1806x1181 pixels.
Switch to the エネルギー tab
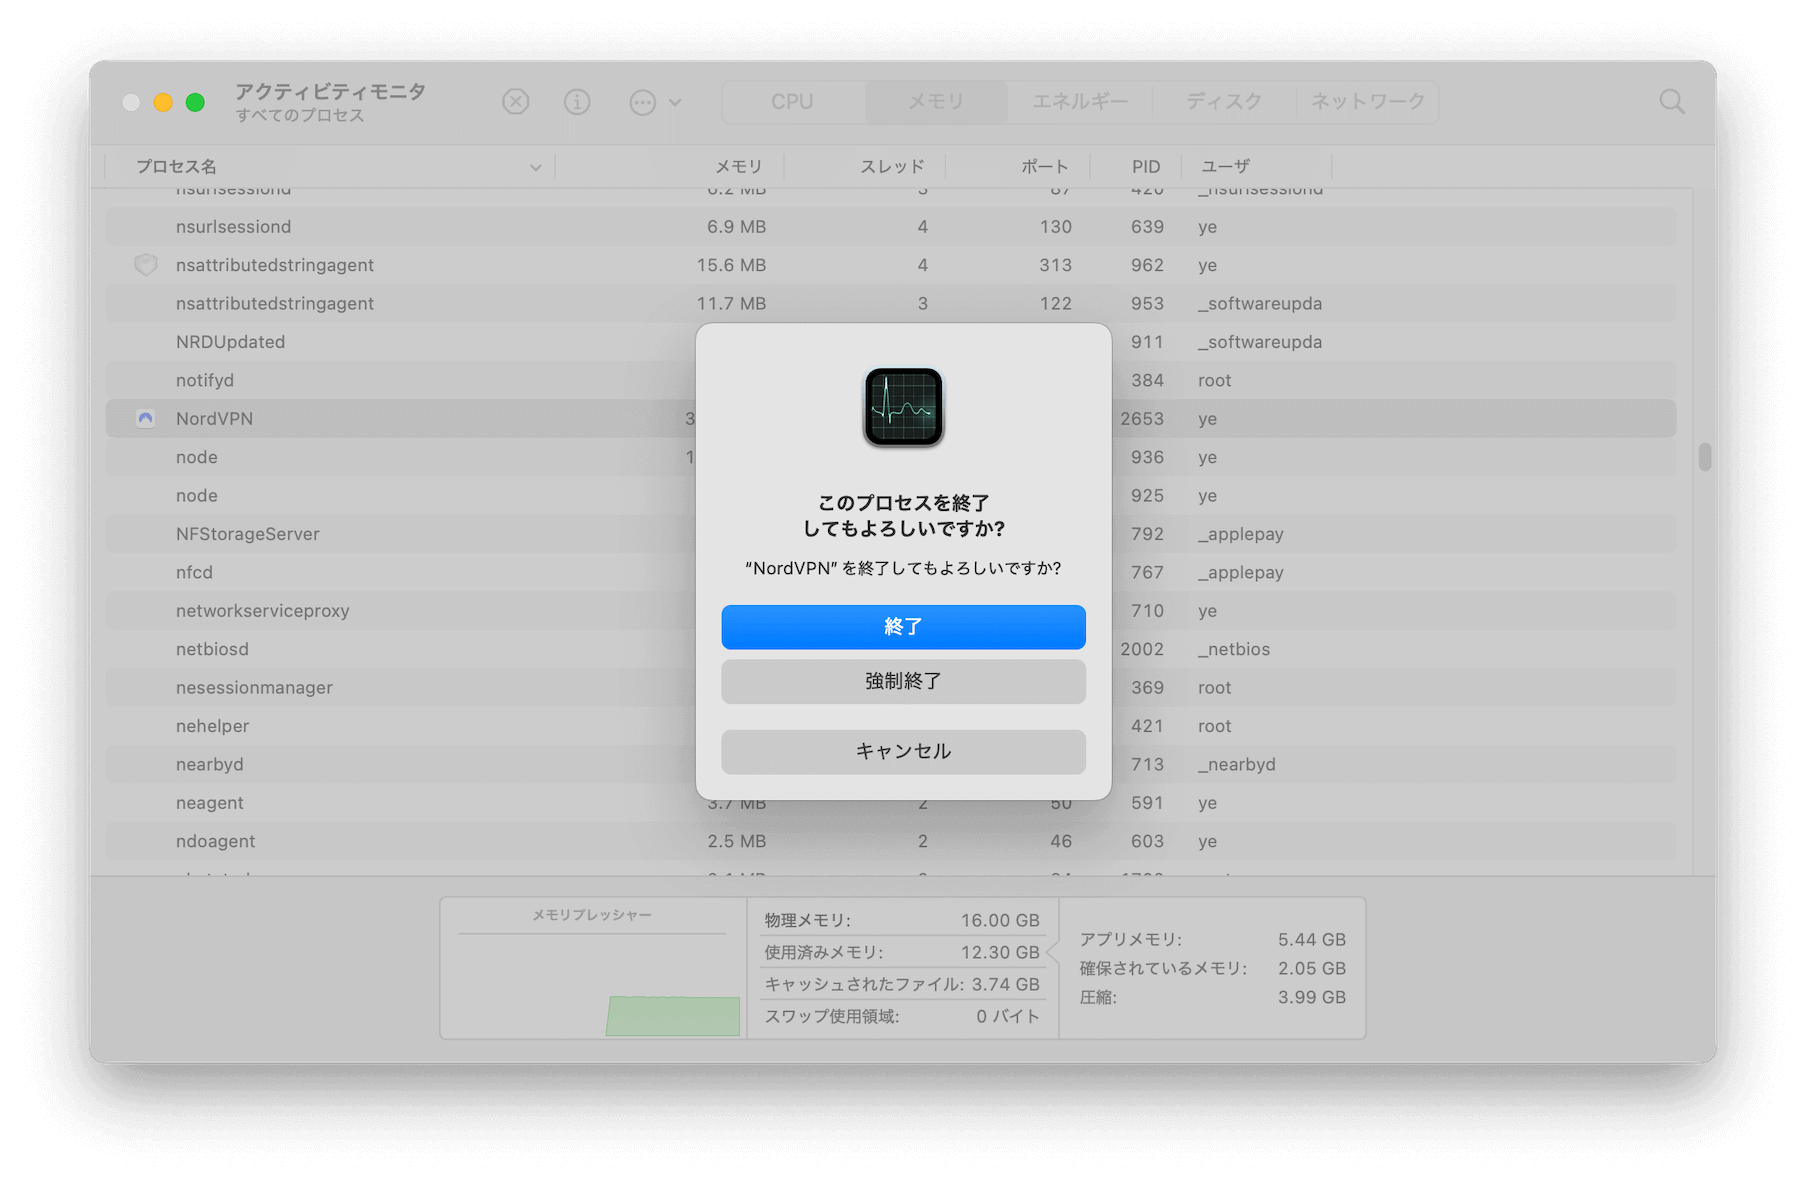click(1080, 102)
